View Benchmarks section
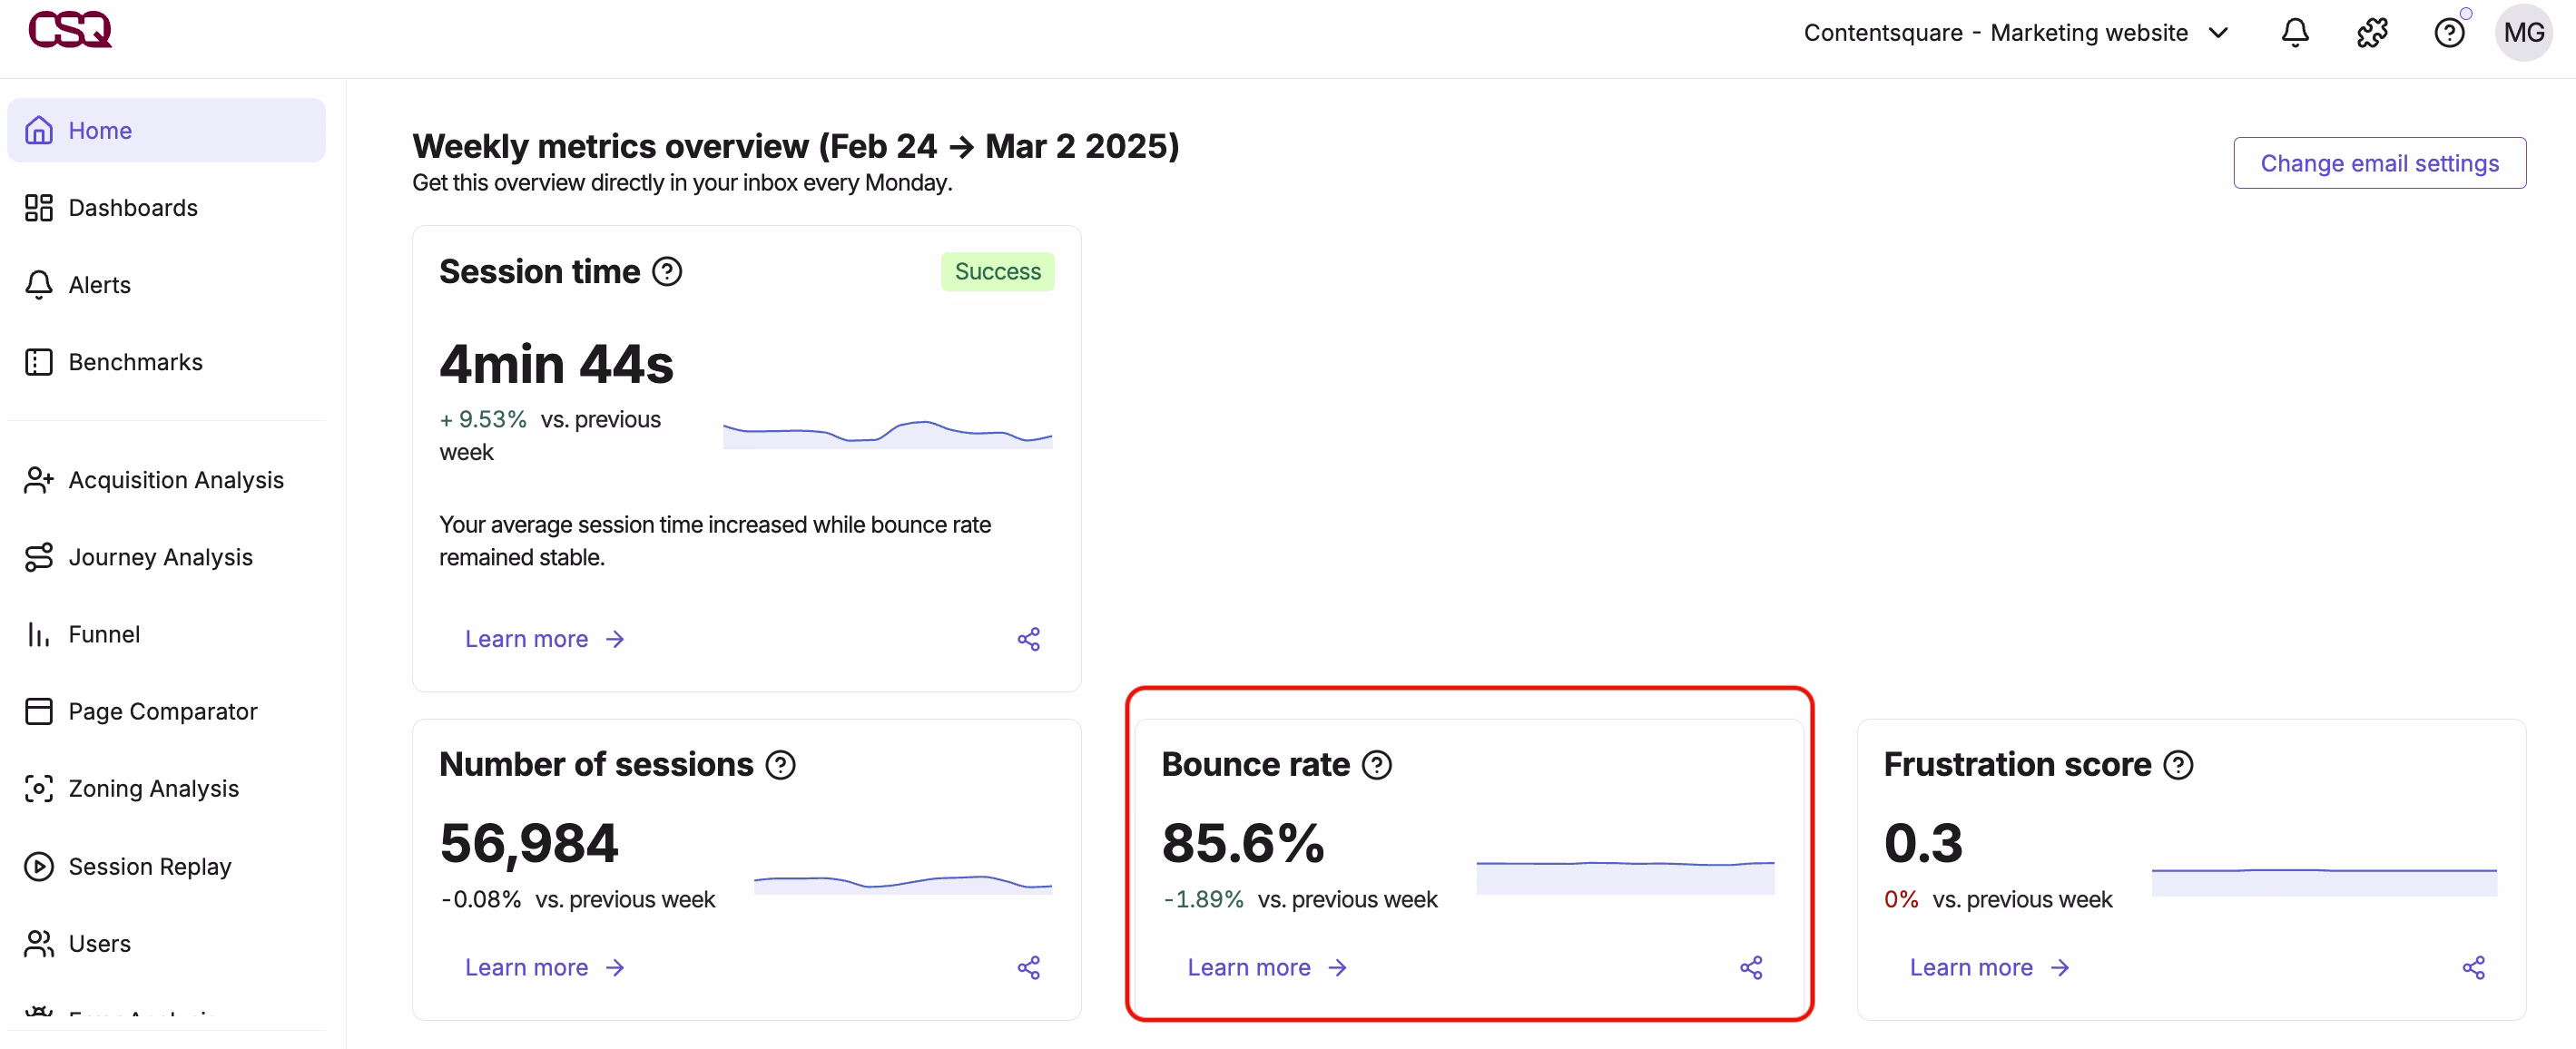Viewport: 2576px width, 1049px height. 135,362
